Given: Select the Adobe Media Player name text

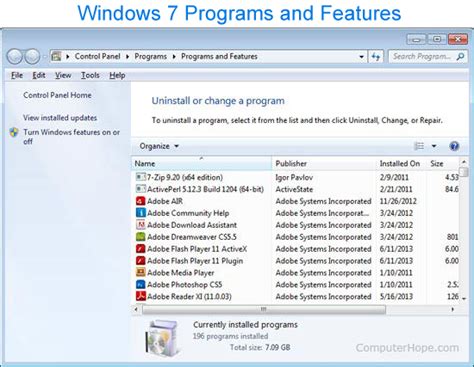Looking at the screenshot, I should [181, 273].
